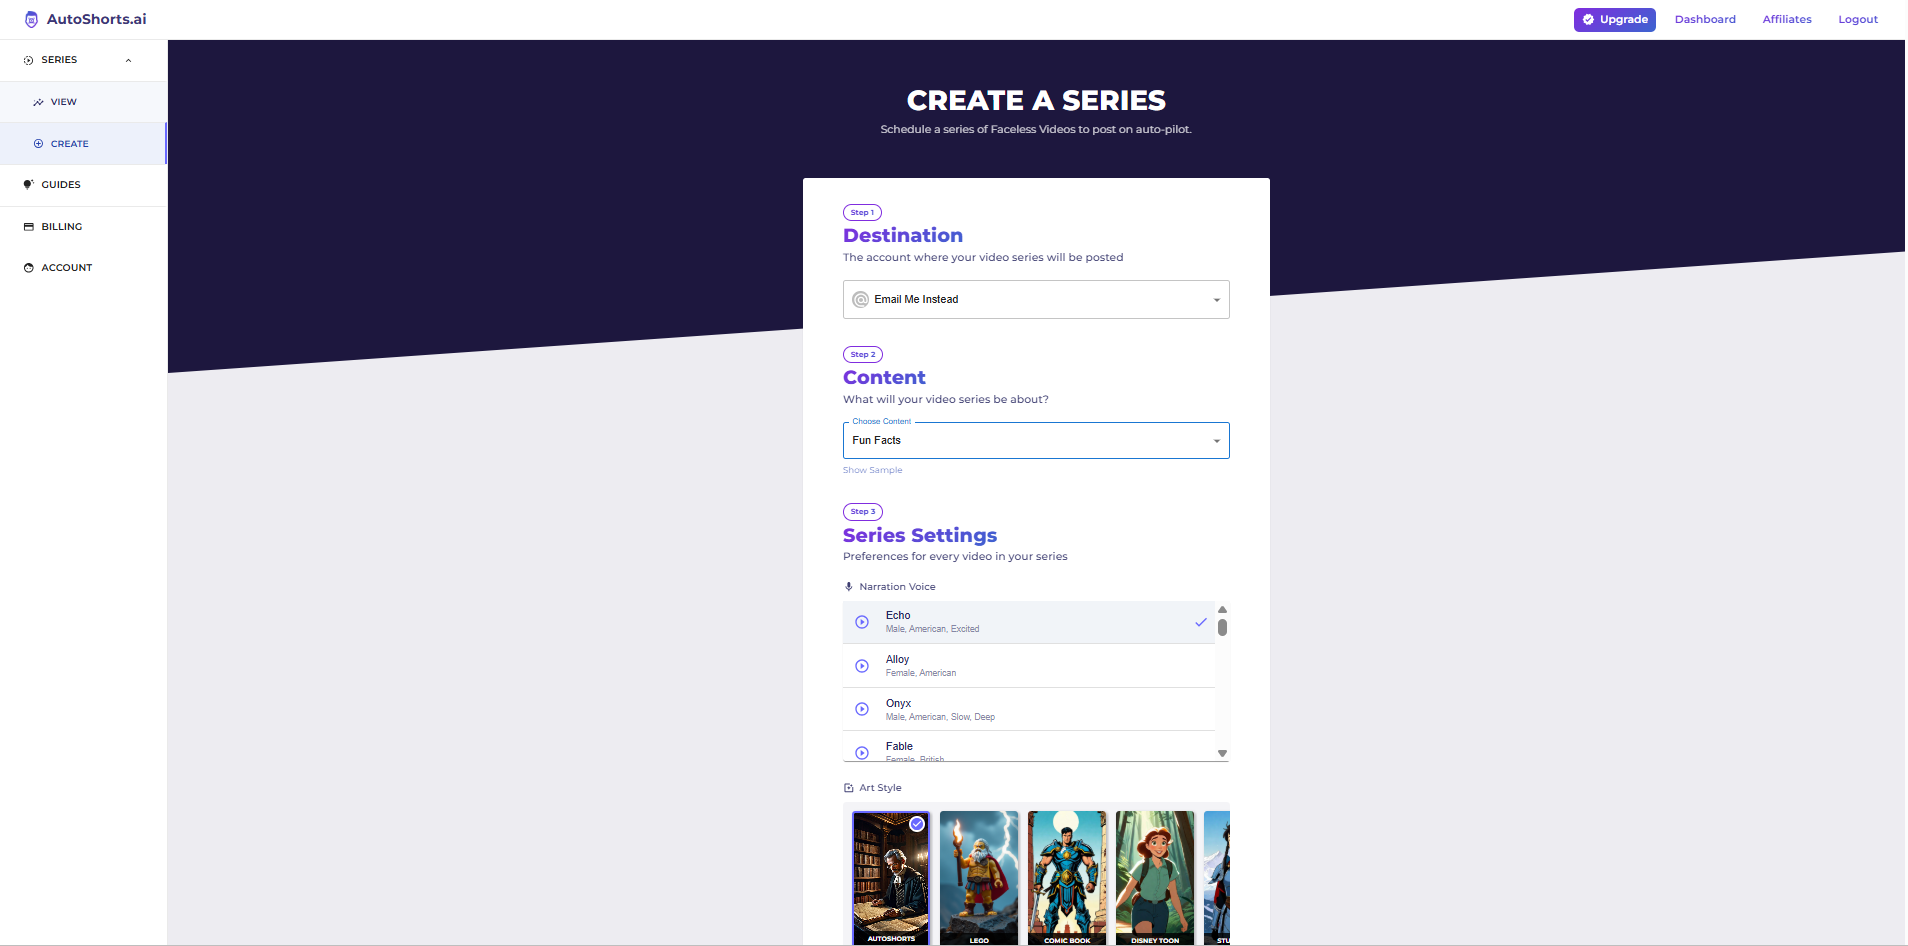Select the Onyx narration voice
This screenshot has height=946, width=1908.
[x=1029, y=709]
